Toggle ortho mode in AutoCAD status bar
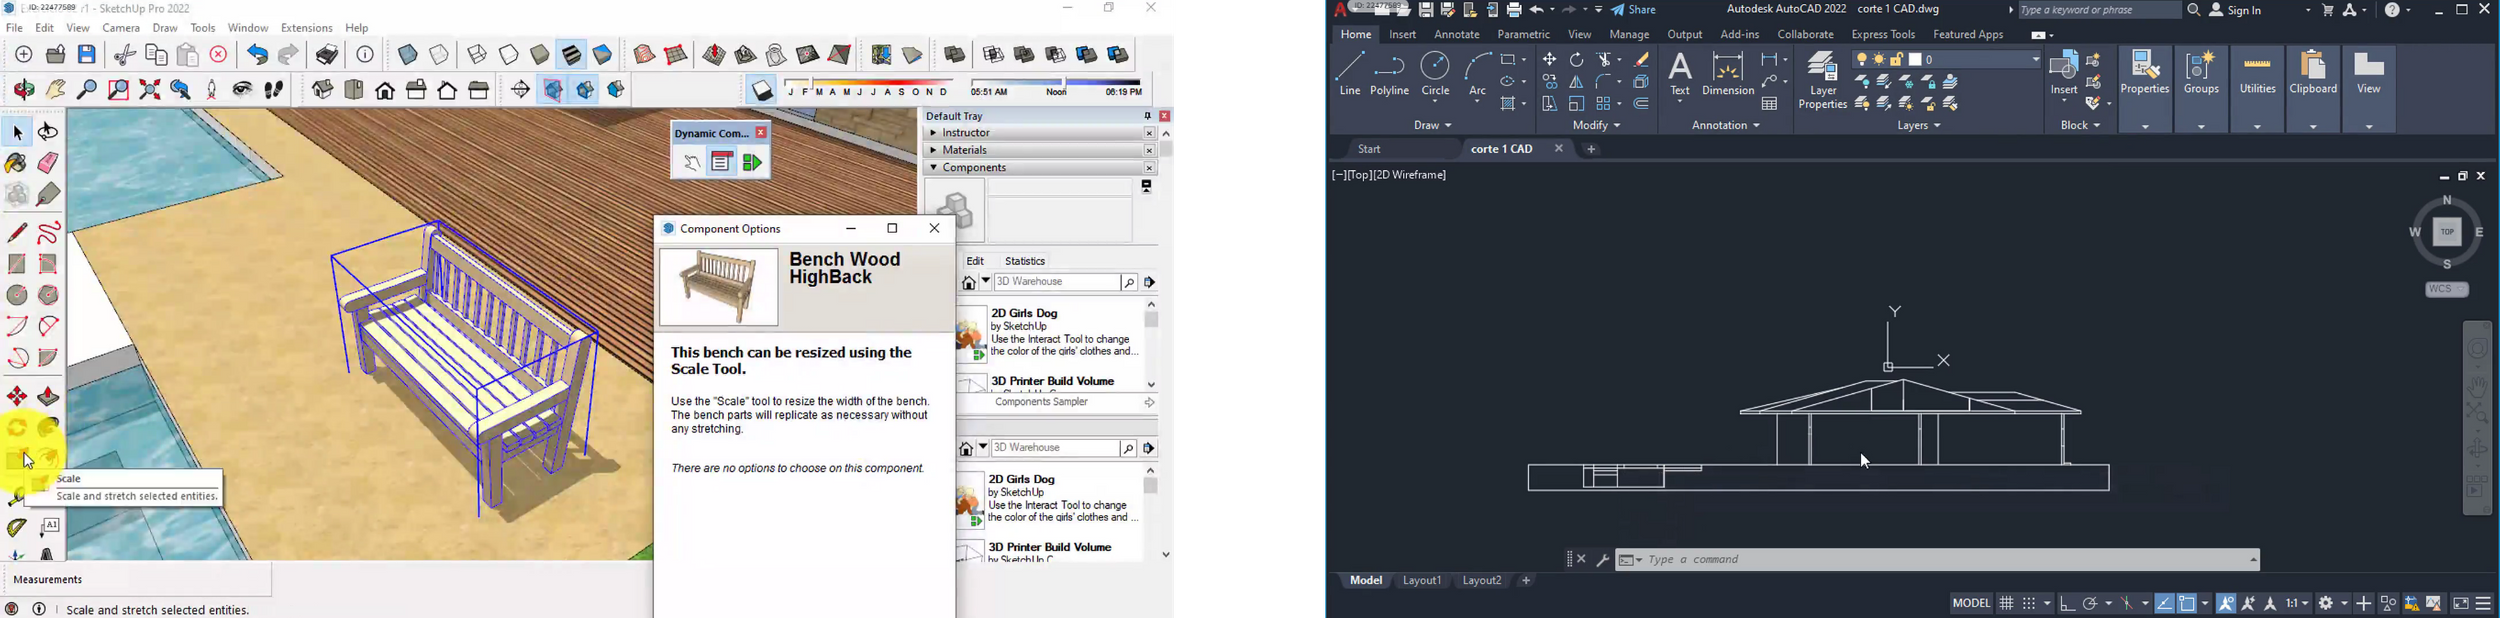 click(x=2067, y=604)
